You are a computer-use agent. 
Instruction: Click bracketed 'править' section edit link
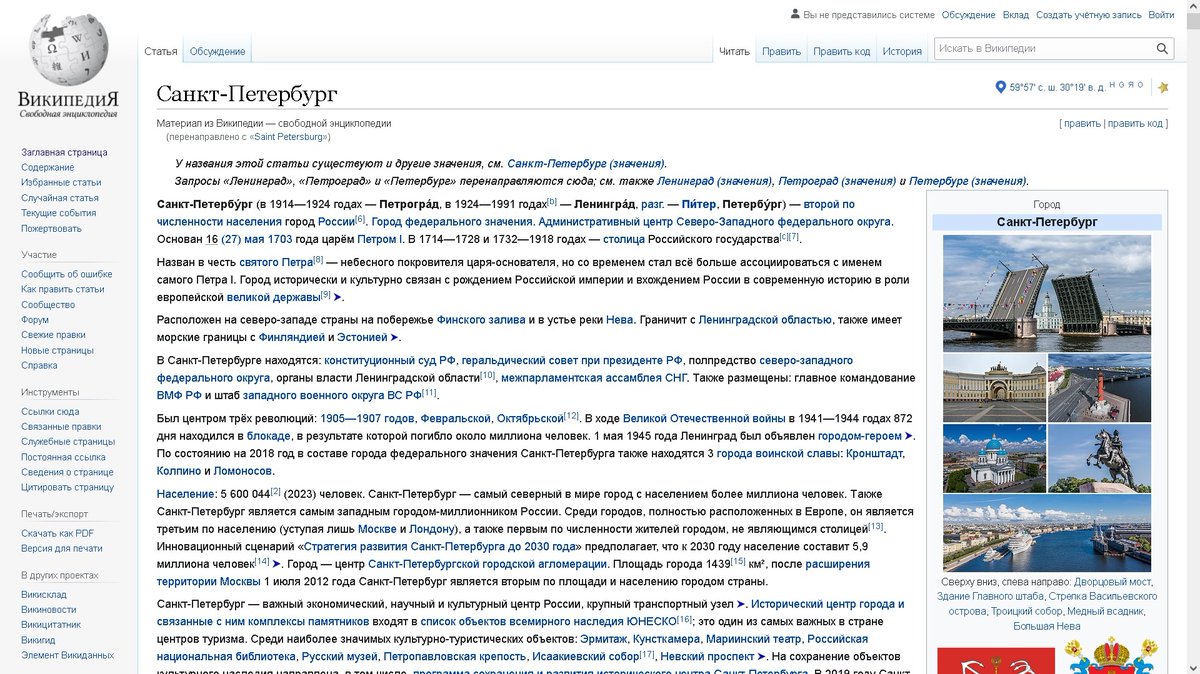coord(1082,123)
